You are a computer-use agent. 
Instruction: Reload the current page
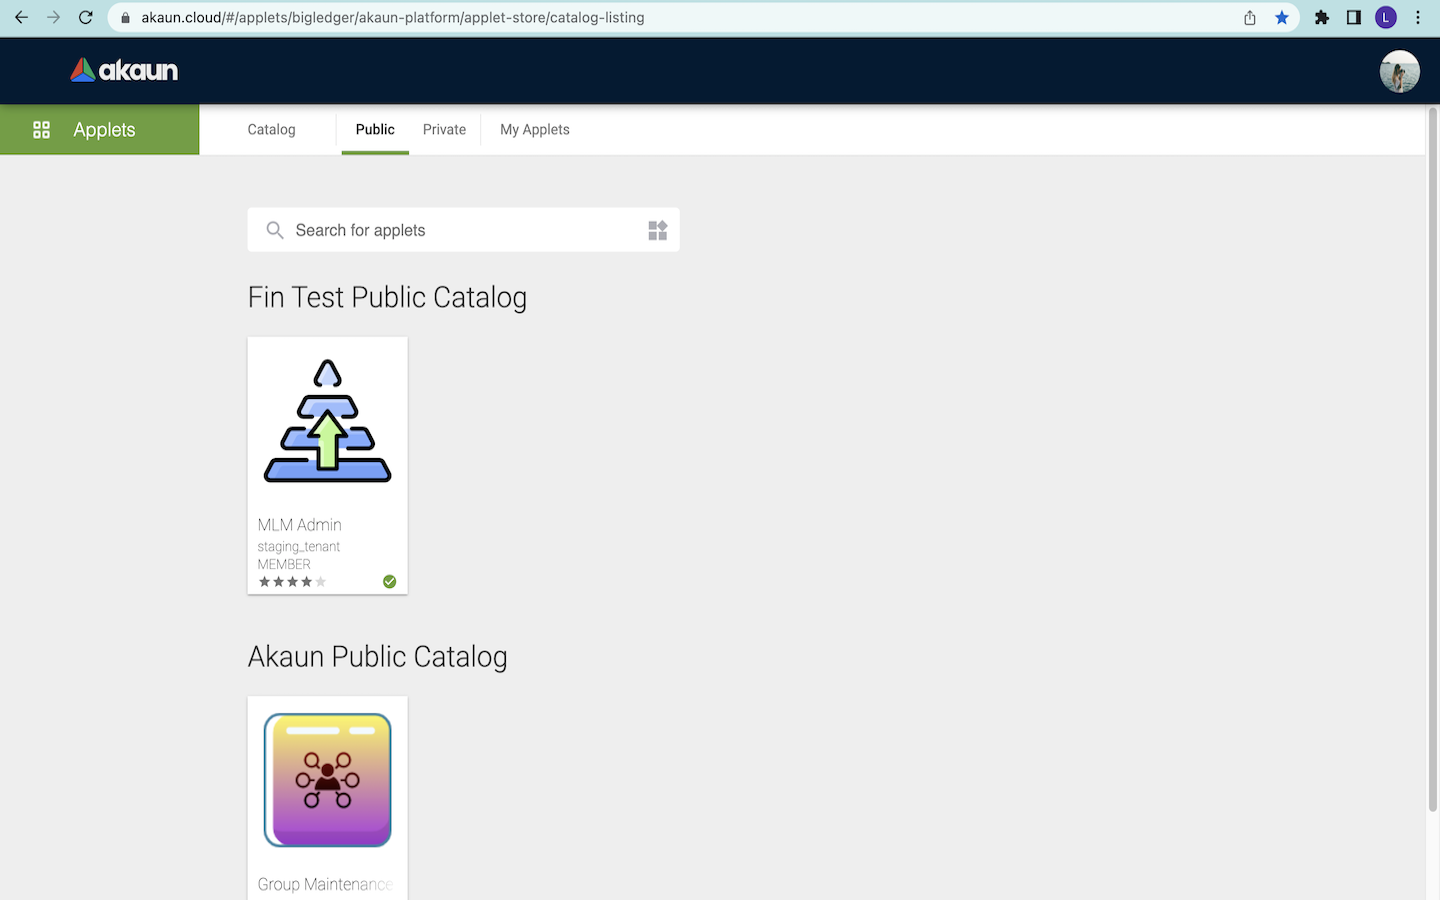(86, 17)
